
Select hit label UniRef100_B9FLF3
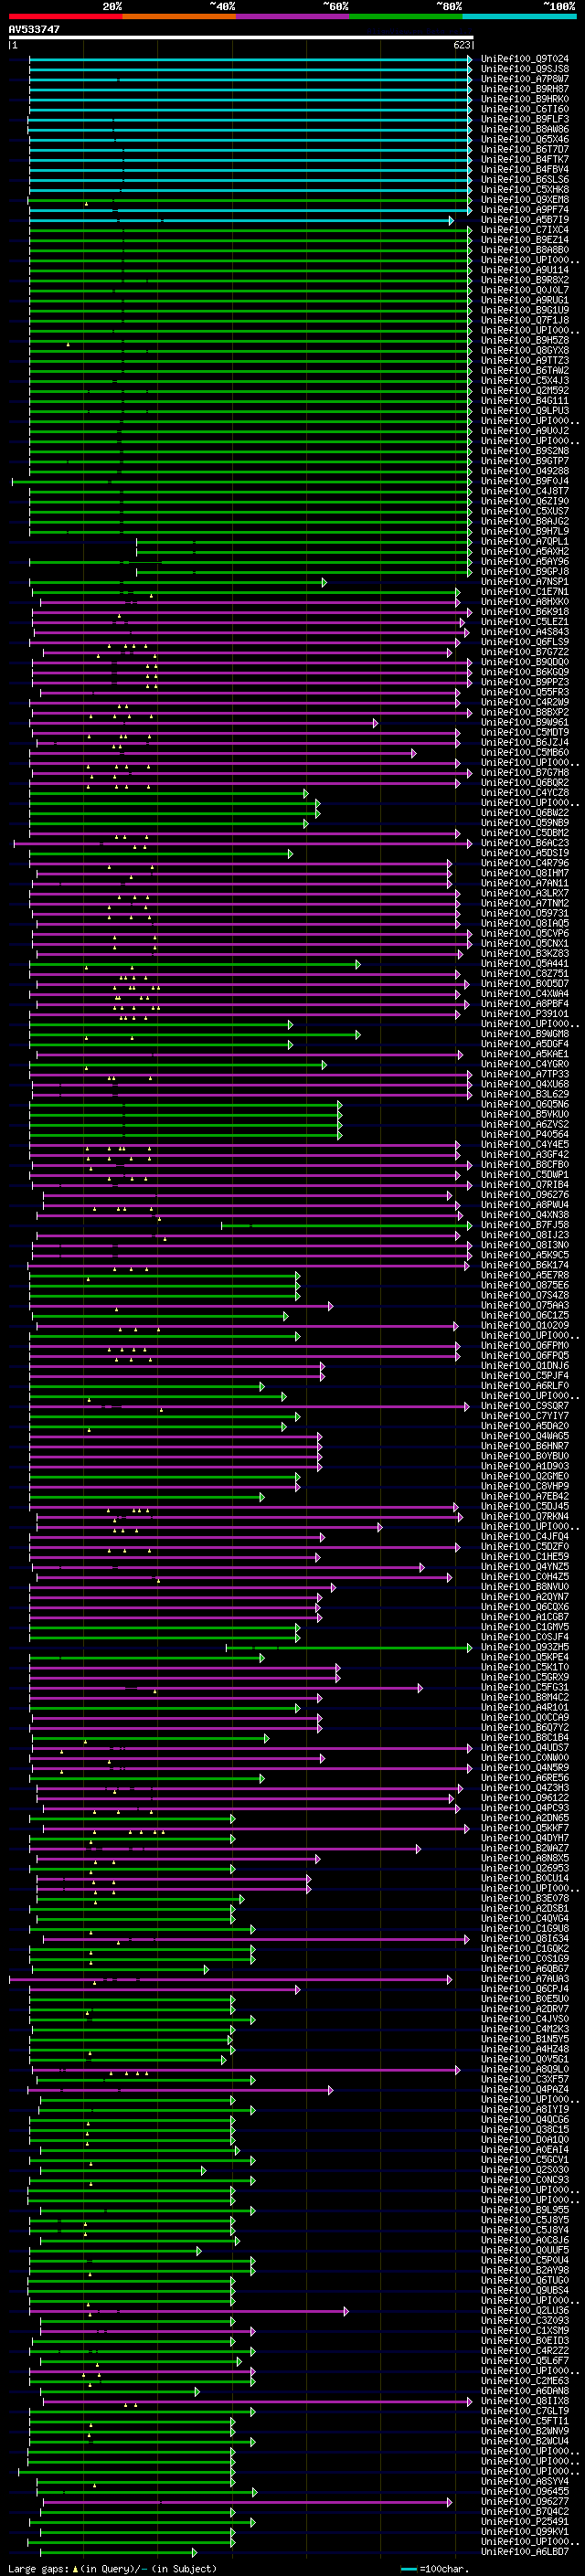pos(525,119)
